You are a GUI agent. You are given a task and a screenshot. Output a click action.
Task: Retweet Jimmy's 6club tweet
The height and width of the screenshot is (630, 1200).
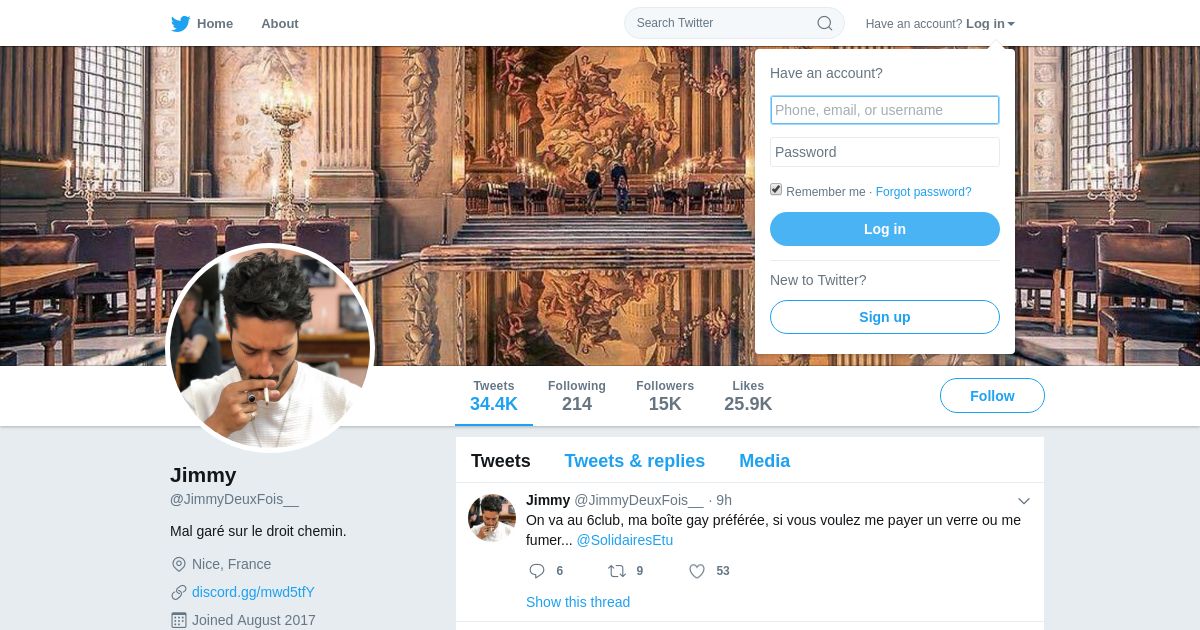click(617, 571)
